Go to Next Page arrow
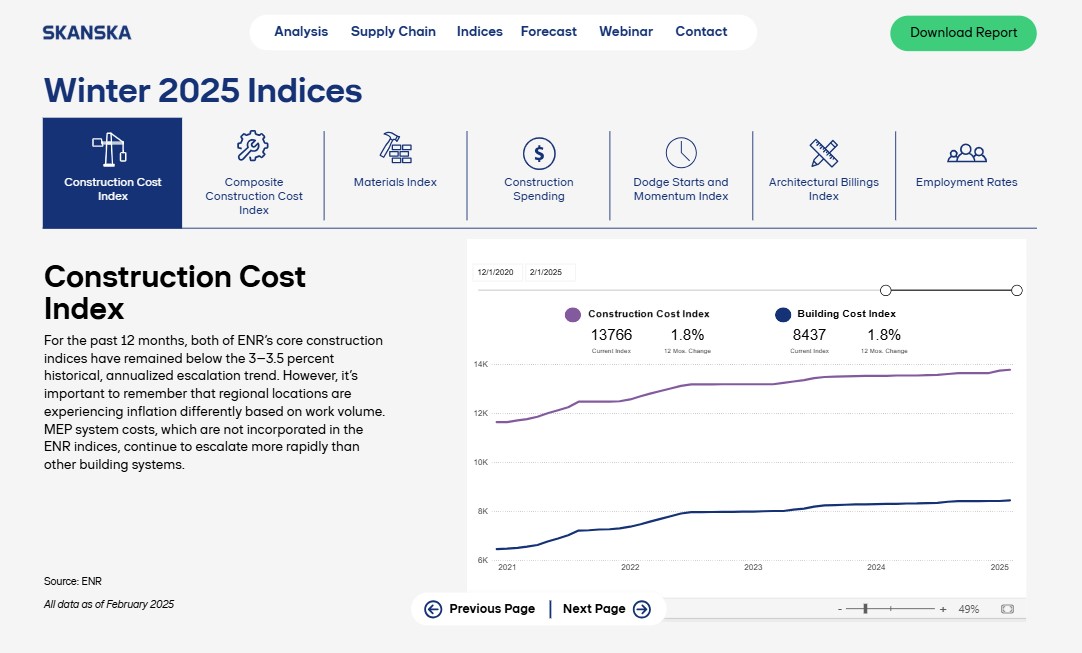Image resolution: width=1082 pixels, height=653 pixels. click(x=642, y=609)
